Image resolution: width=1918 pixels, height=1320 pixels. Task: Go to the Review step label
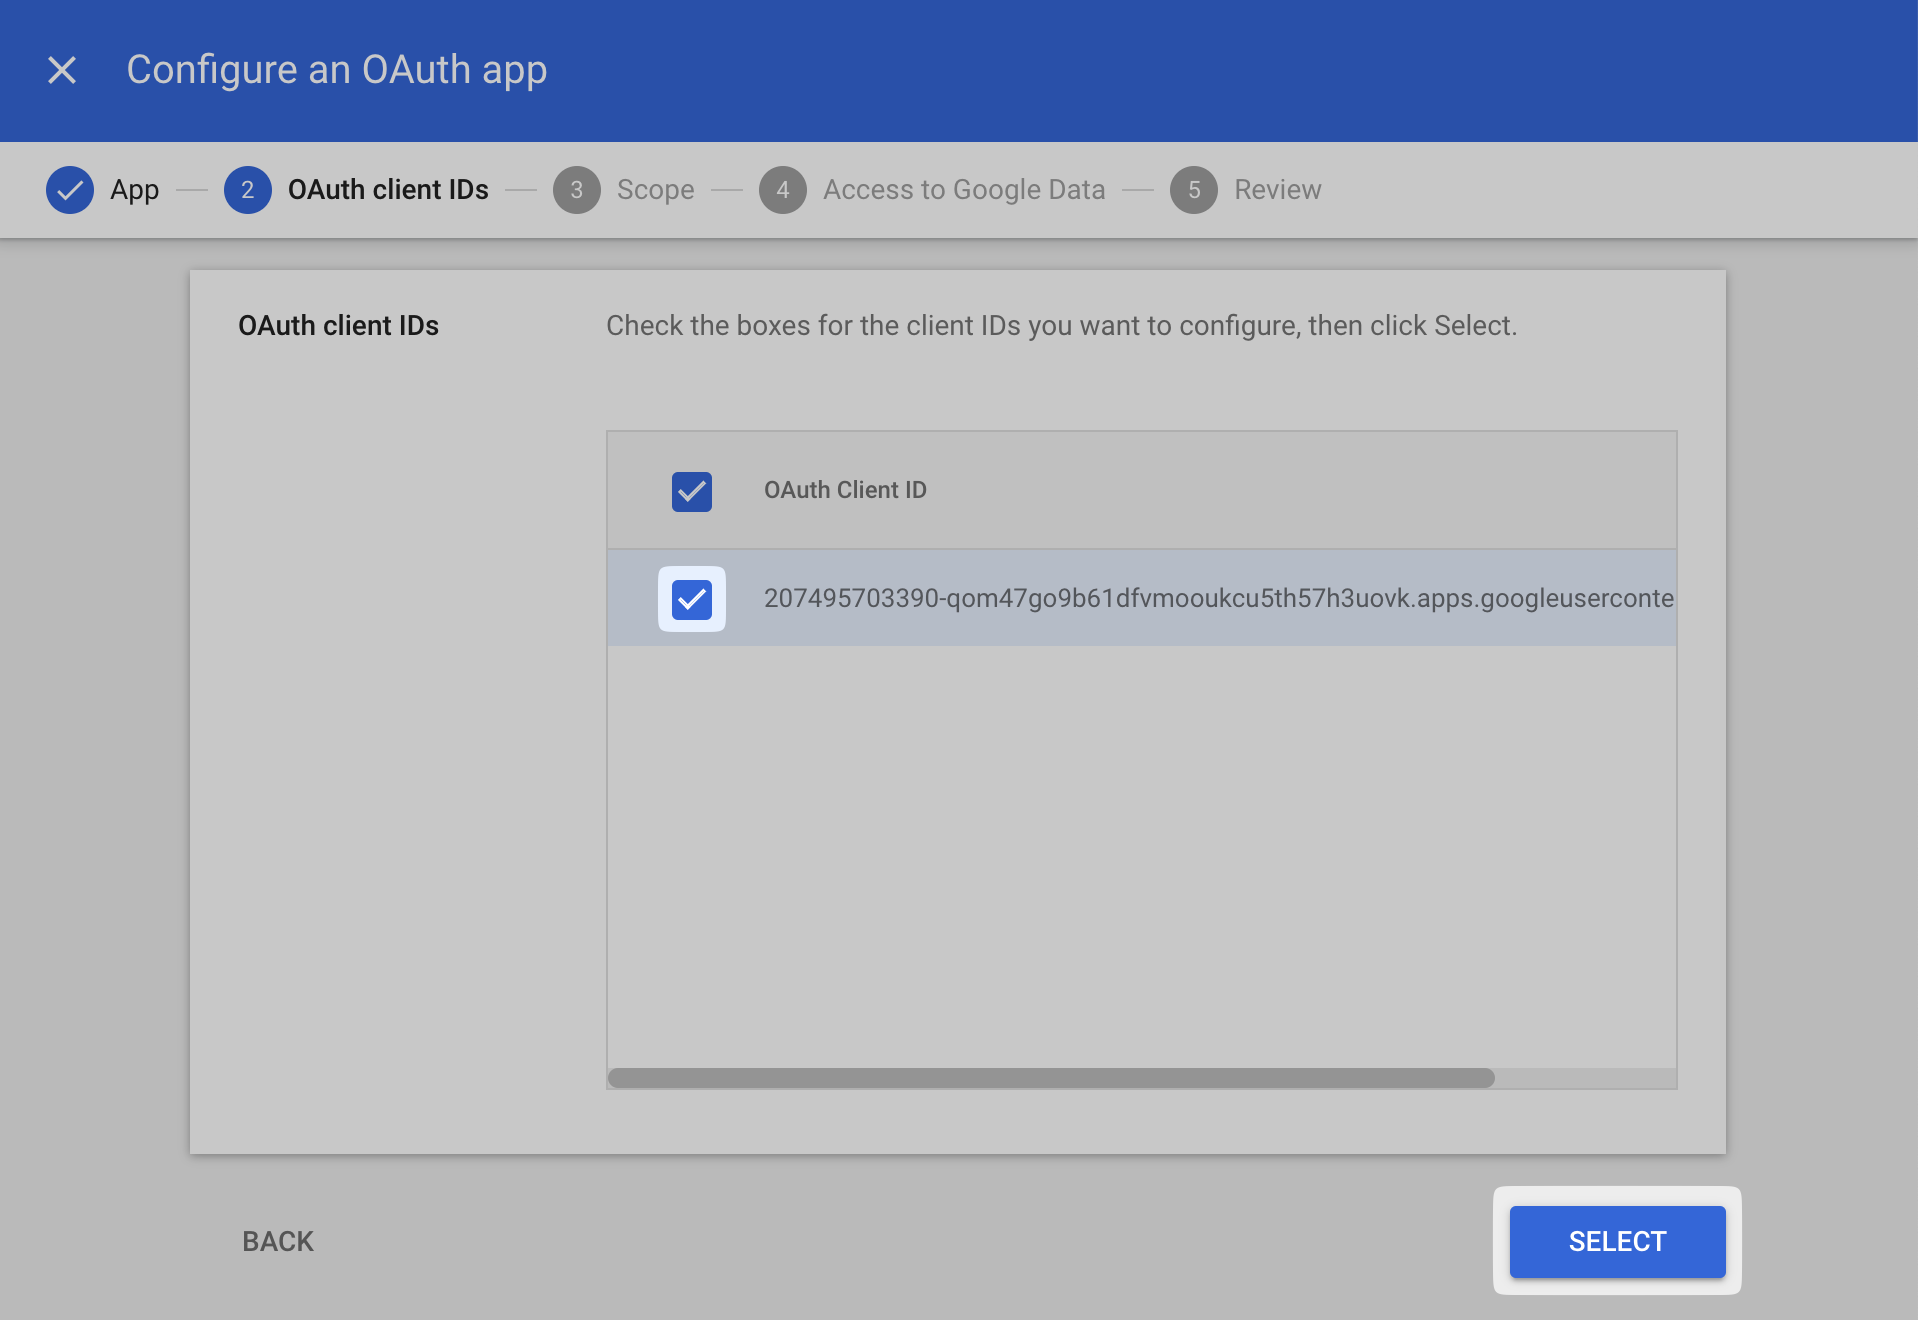pos(1277,190)
